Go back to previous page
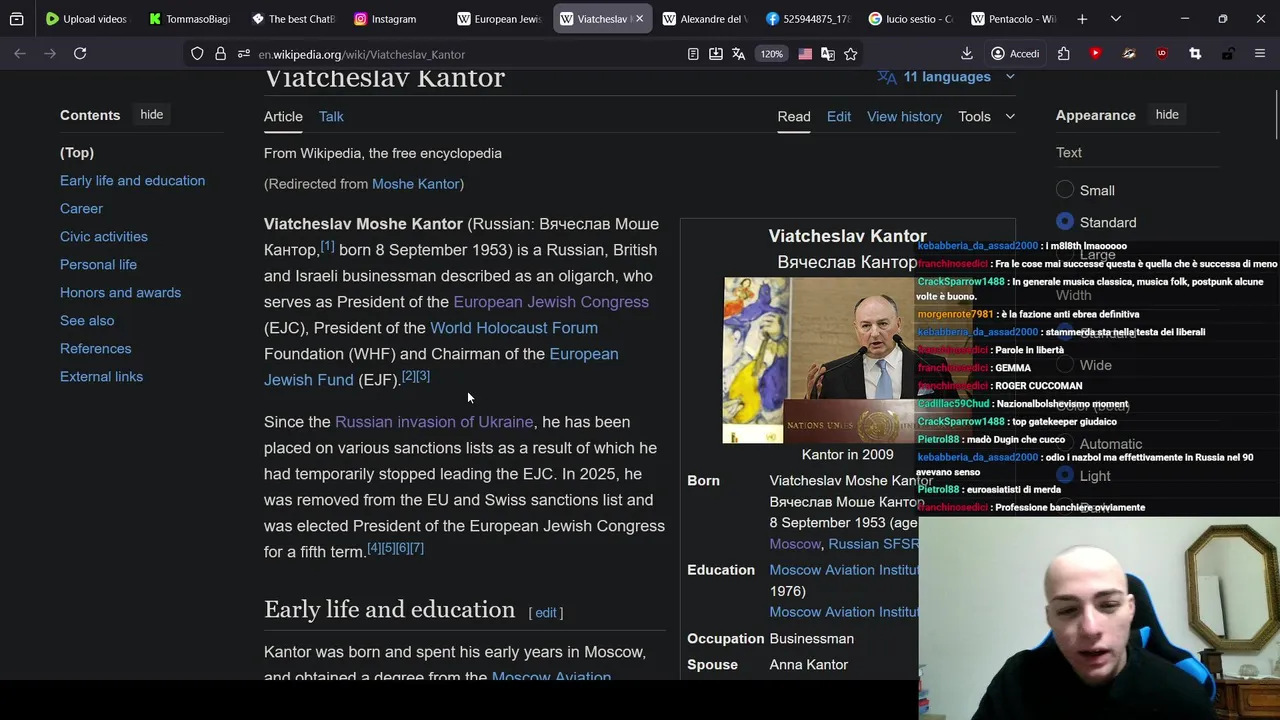Image resolution: width=1280 pixels, height=720 pixels. click(x=20, y=54)
